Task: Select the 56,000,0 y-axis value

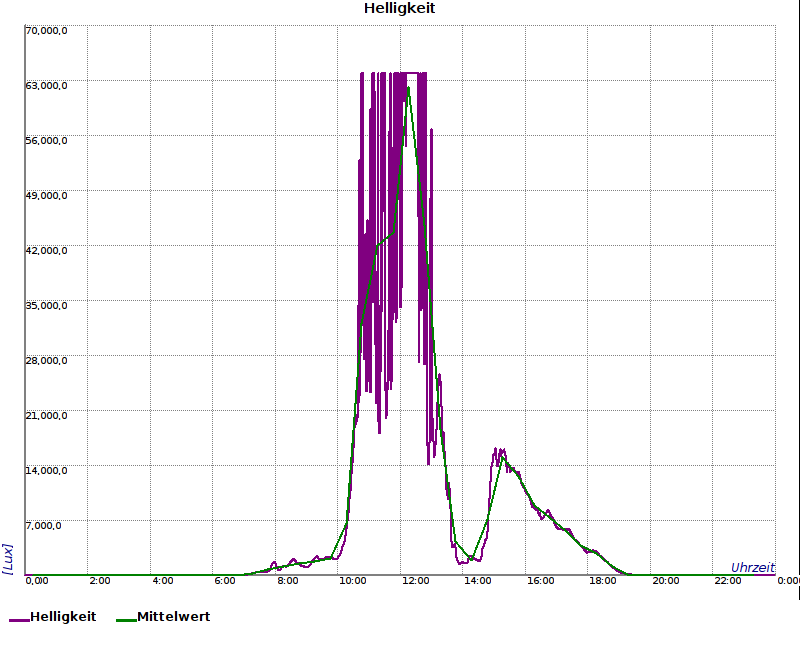Action: click(46, 141)
